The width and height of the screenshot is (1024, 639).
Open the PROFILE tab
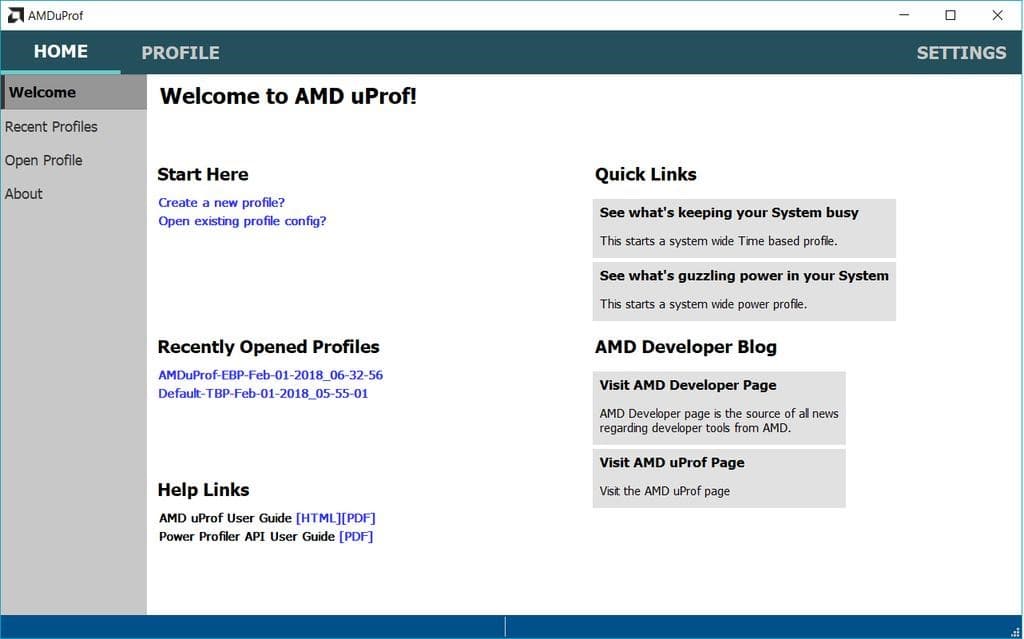[180, 53]
